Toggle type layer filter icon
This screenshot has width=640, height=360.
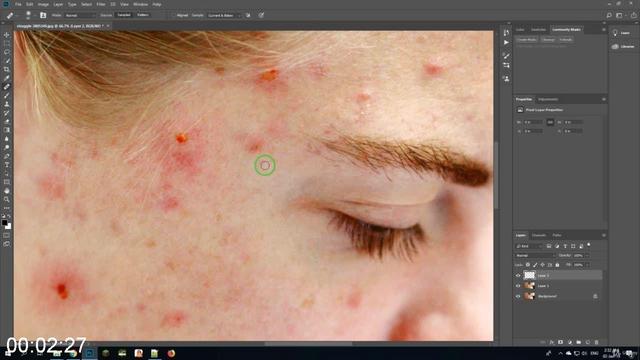coord(565,246)
